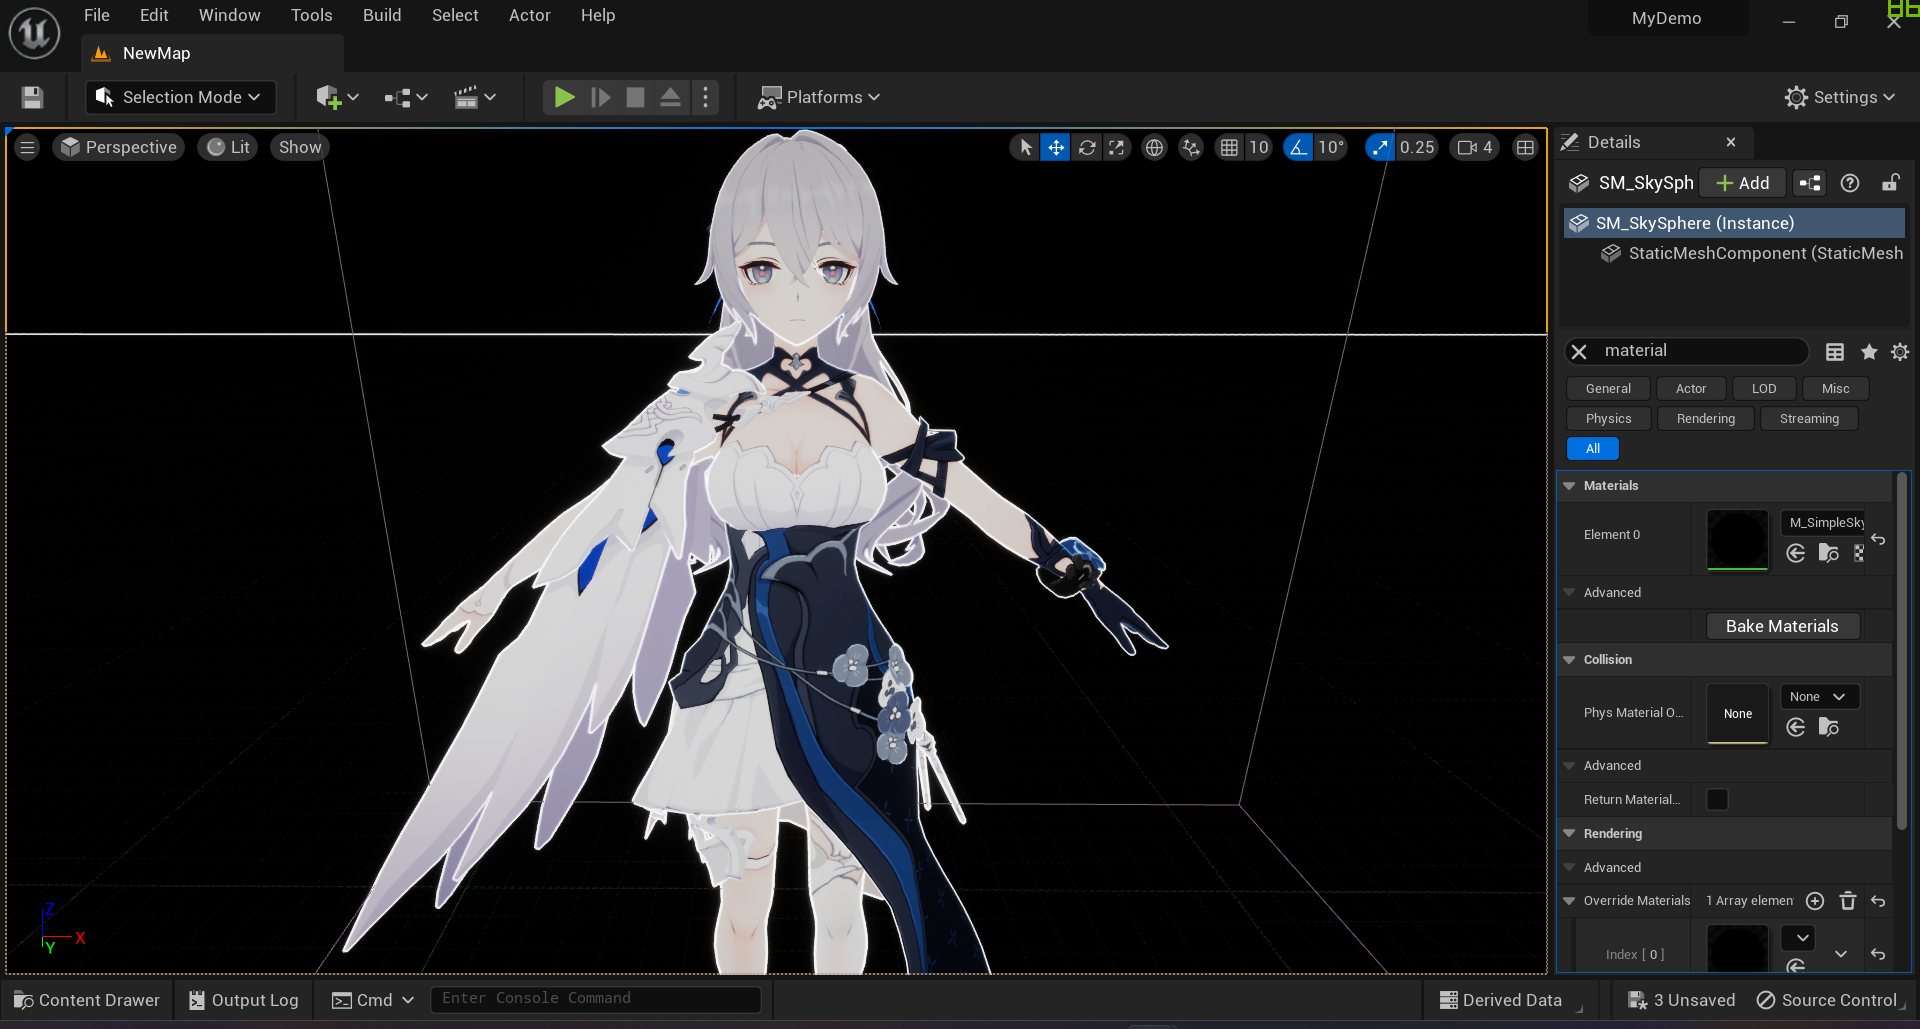Viewport: 1920px width, 1029px height.
Task: Browse to M_SimpleSky in Content Browser
Action: (1829, 553)
